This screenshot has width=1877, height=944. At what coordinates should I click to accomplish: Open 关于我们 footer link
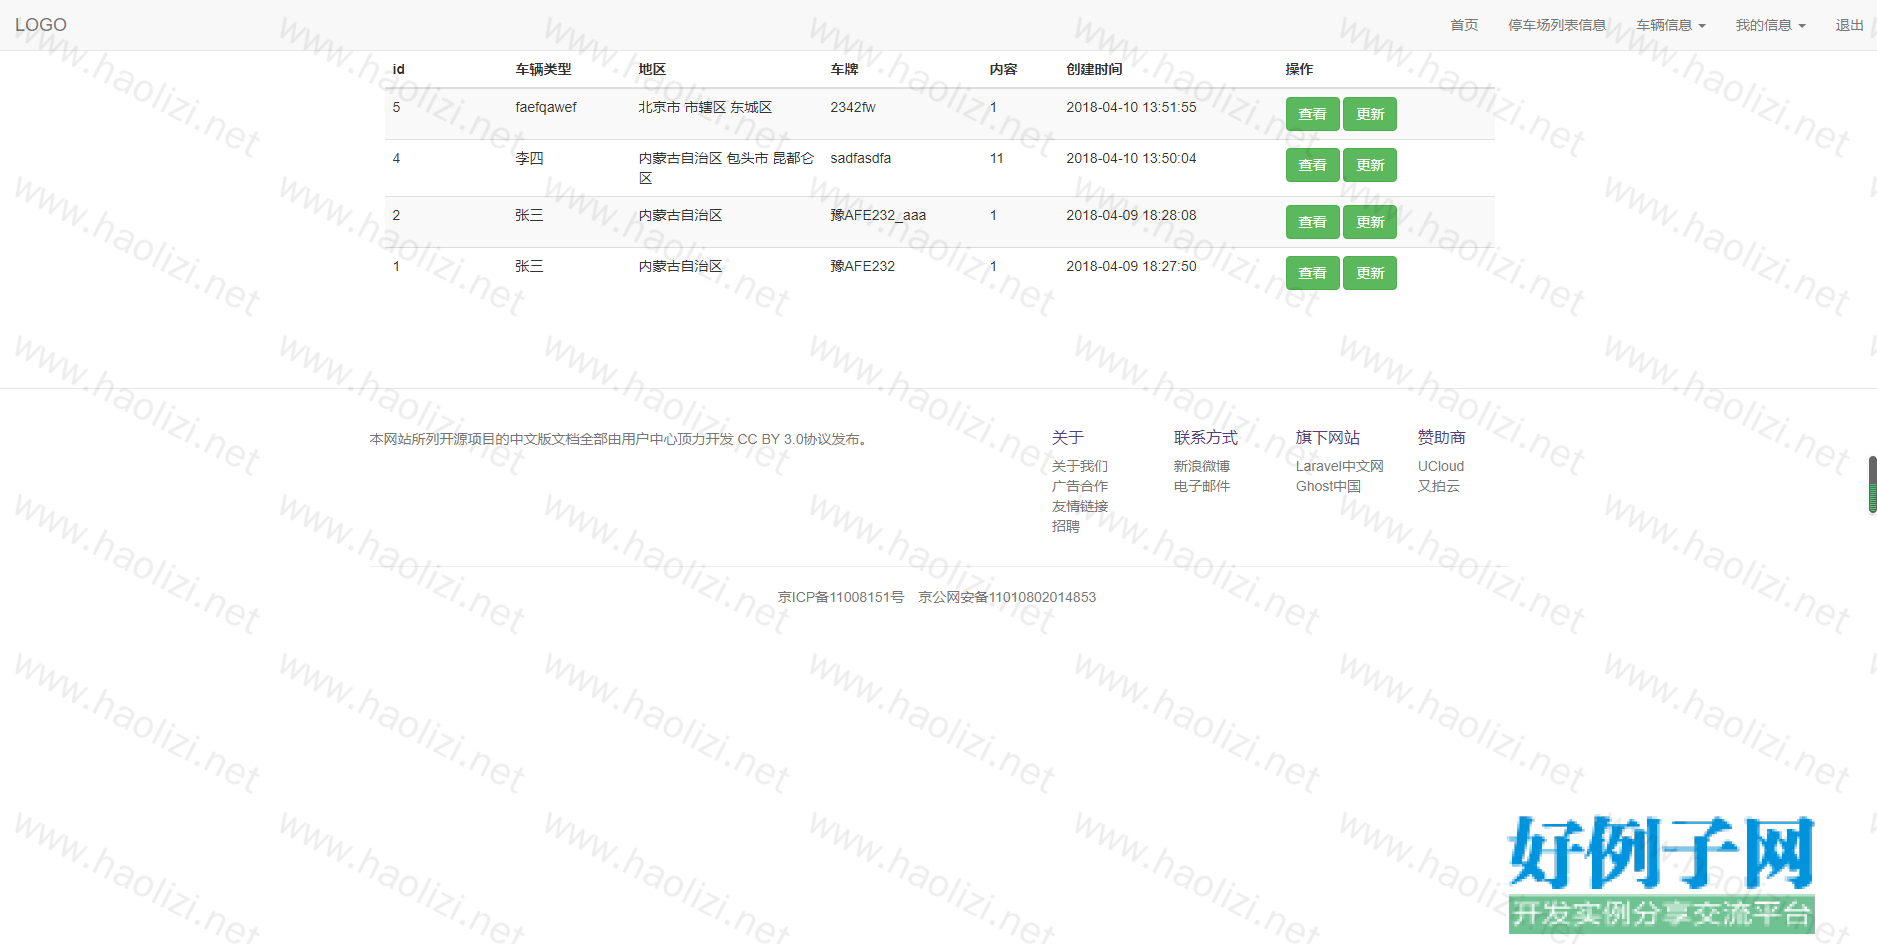(1079, 466)
